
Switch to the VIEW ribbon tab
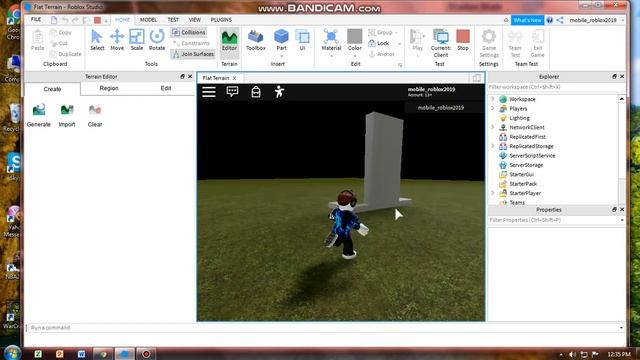tap(195, 20)
